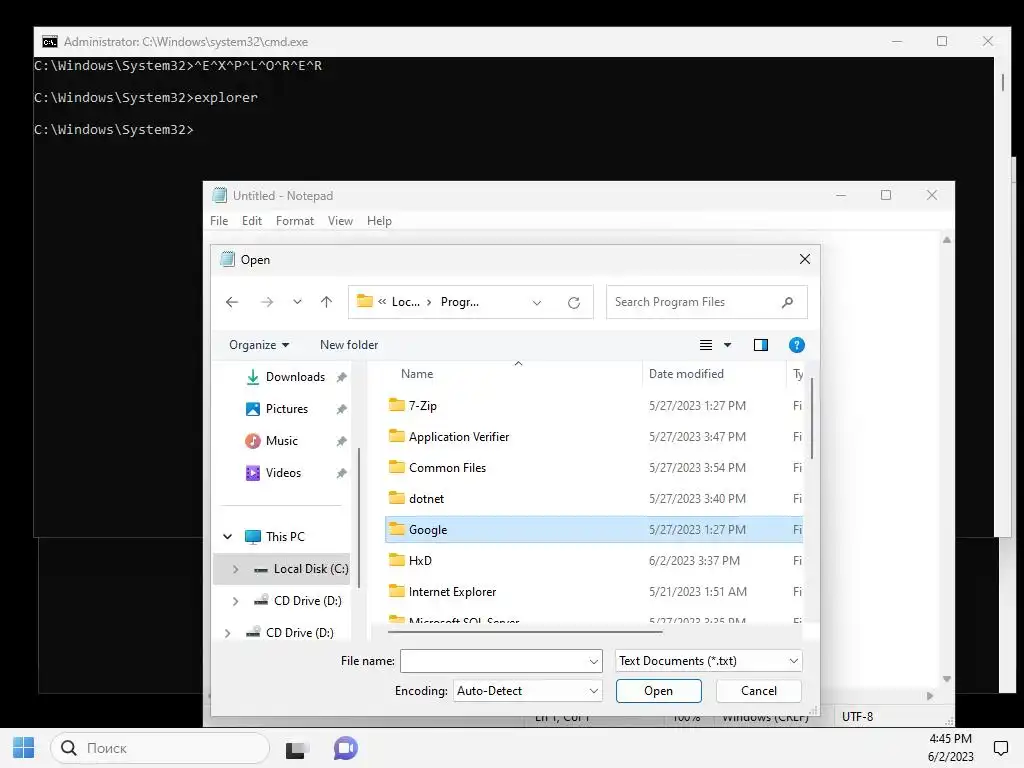The image size is (1024, 768).
Task: Click the pin icon next to Music
Action: 341,441
